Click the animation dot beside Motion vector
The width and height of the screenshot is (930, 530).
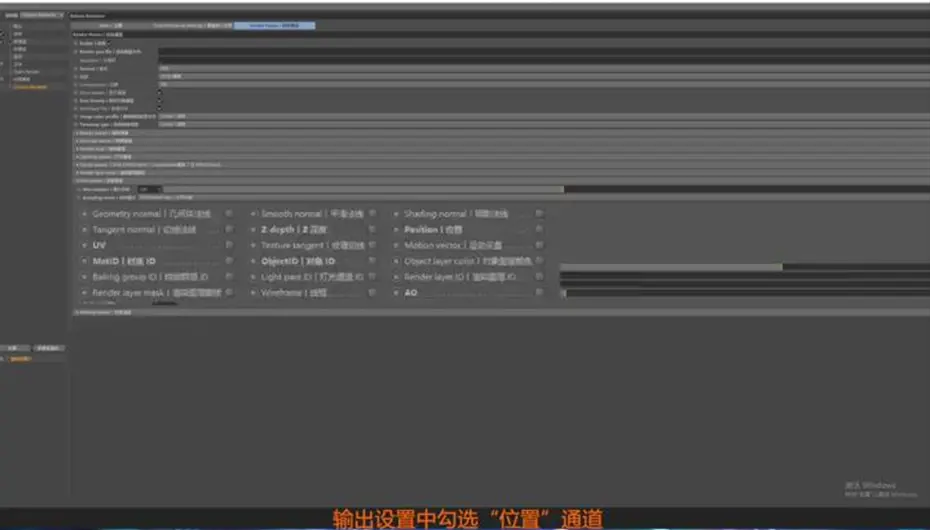pos(396,245)
